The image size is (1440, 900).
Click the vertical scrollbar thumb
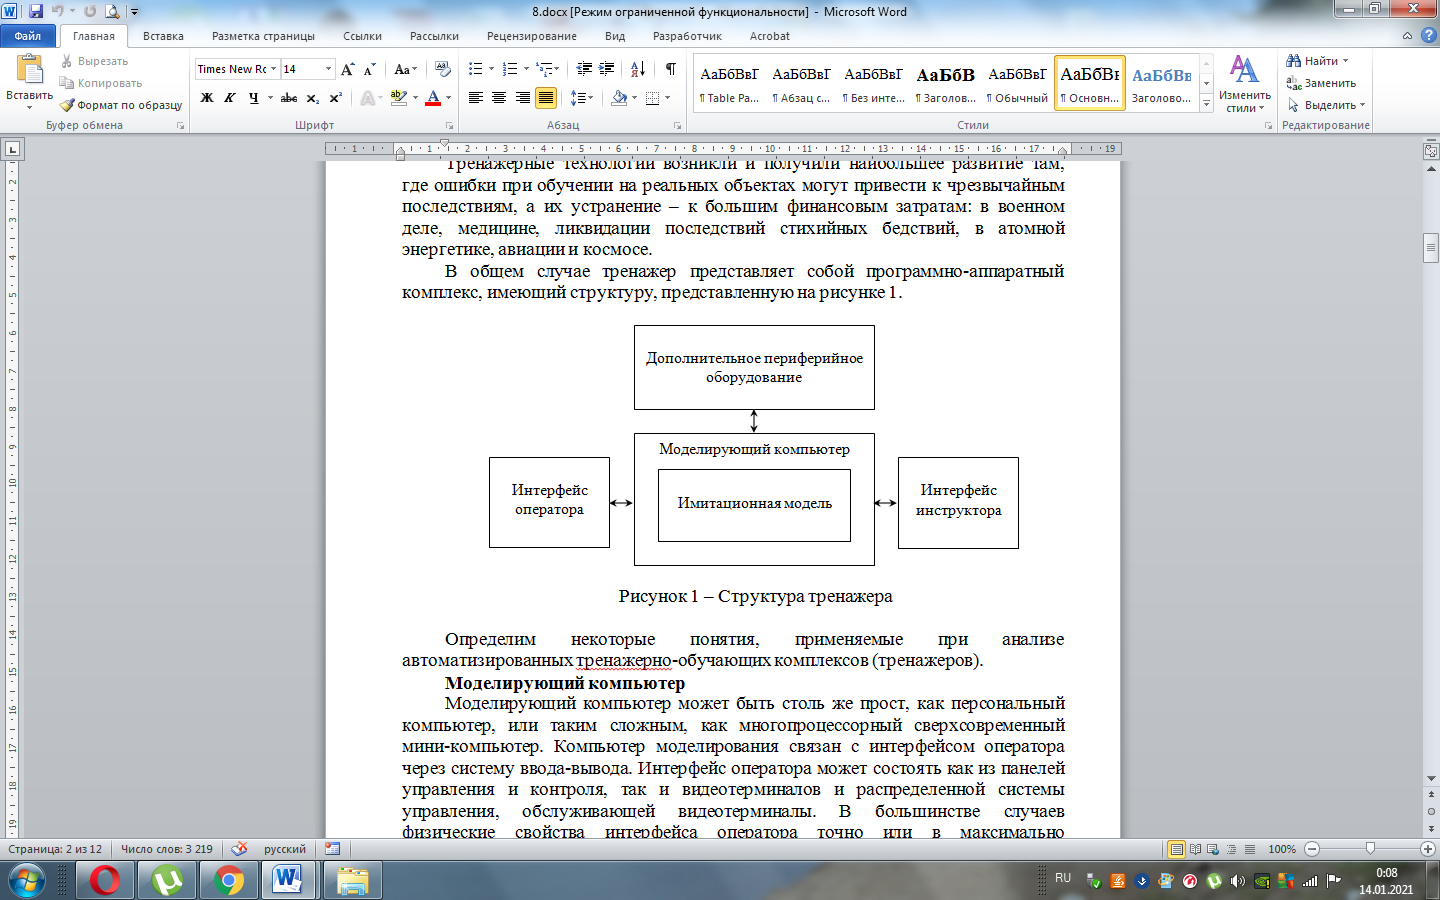[1431, 247]
